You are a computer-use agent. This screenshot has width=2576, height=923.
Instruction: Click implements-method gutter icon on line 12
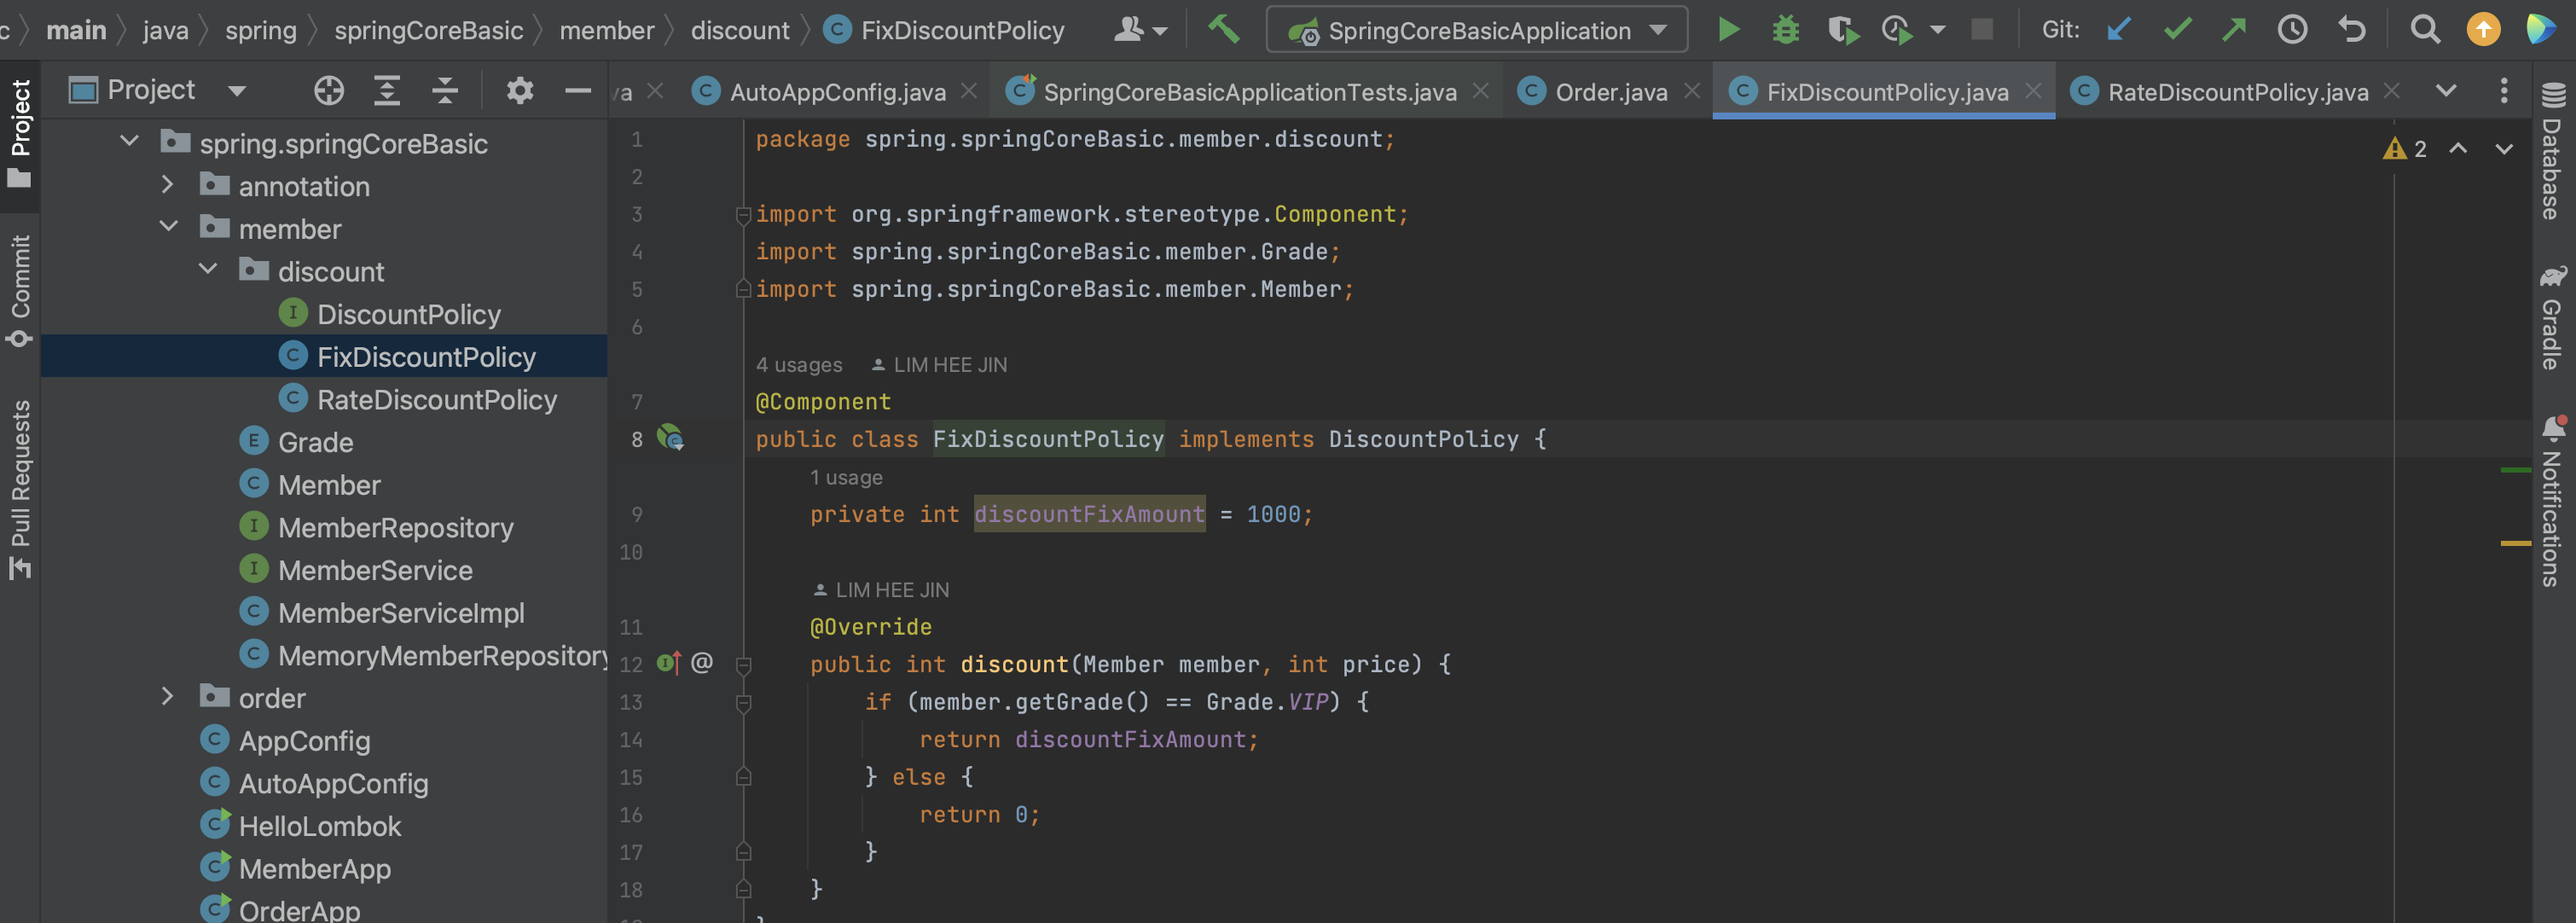[x=669, y=662]
